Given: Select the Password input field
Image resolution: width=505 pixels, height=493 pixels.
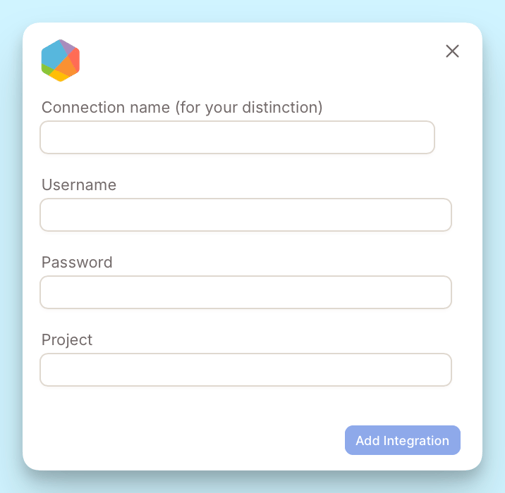Looking at the screenshot, I should [x=246, y=292].
